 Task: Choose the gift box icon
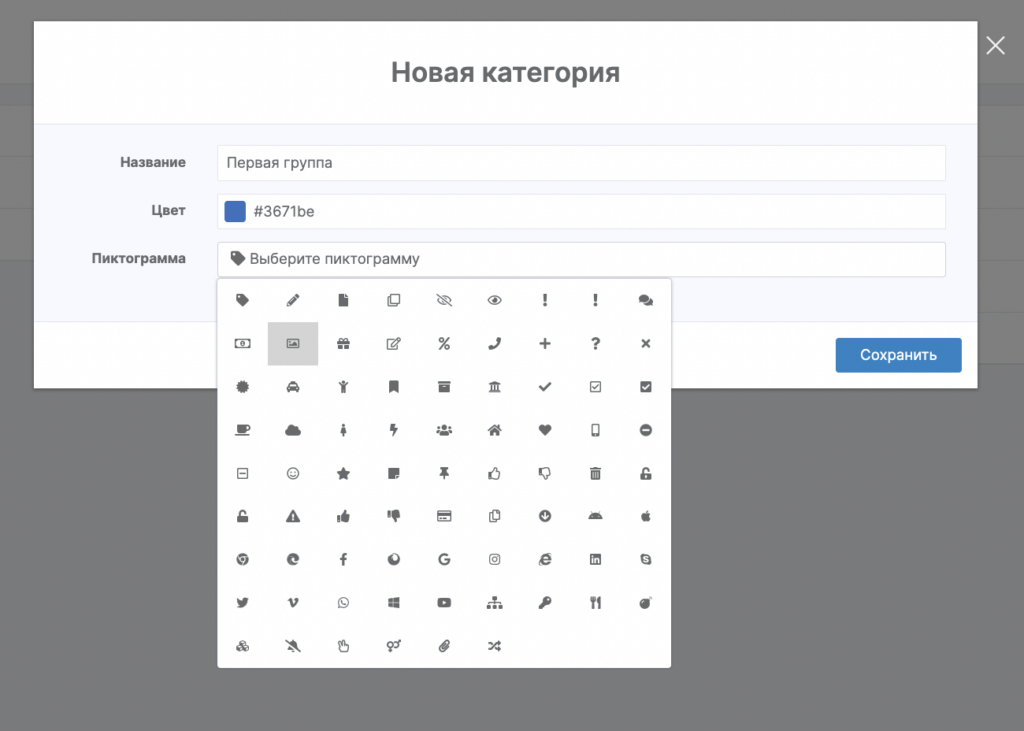pyautogui.click(x=343, y=344)
